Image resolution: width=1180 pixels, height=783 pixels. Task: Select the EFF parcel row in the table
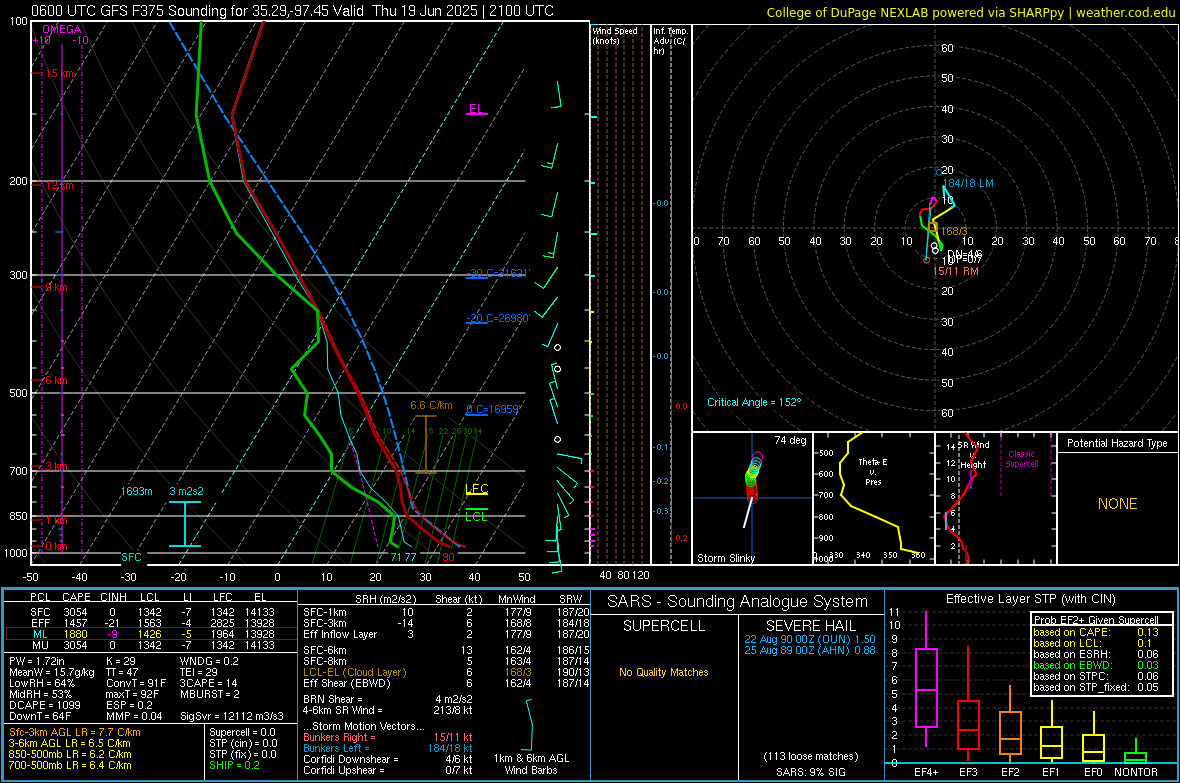(152, 623)
